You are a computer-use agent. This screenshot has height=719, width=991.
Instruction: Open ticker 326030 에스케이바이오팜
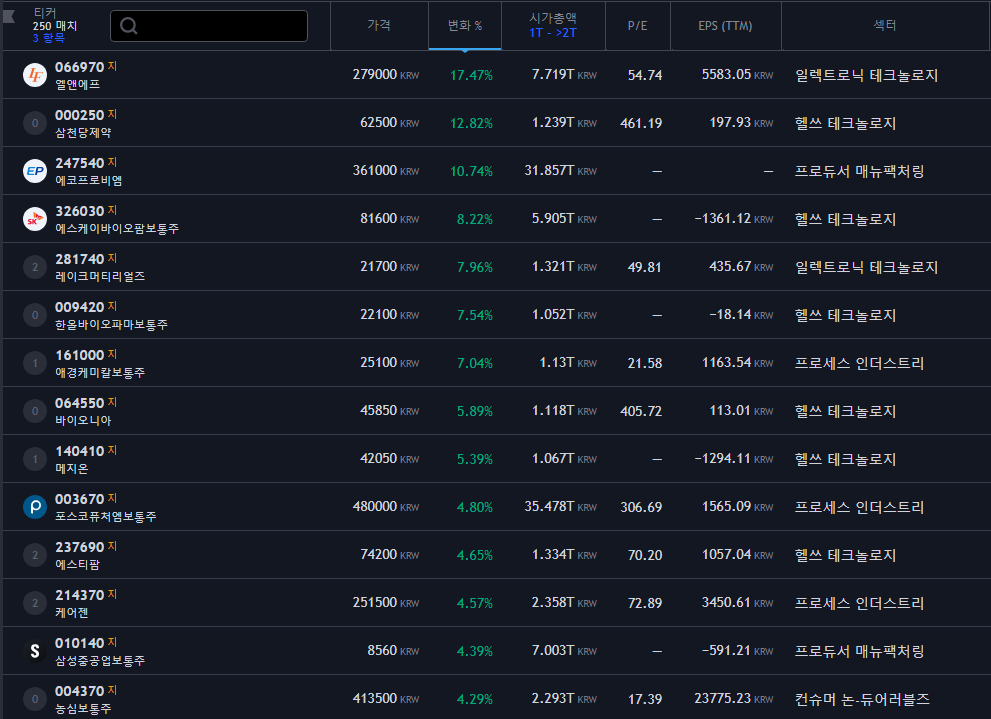79,211
